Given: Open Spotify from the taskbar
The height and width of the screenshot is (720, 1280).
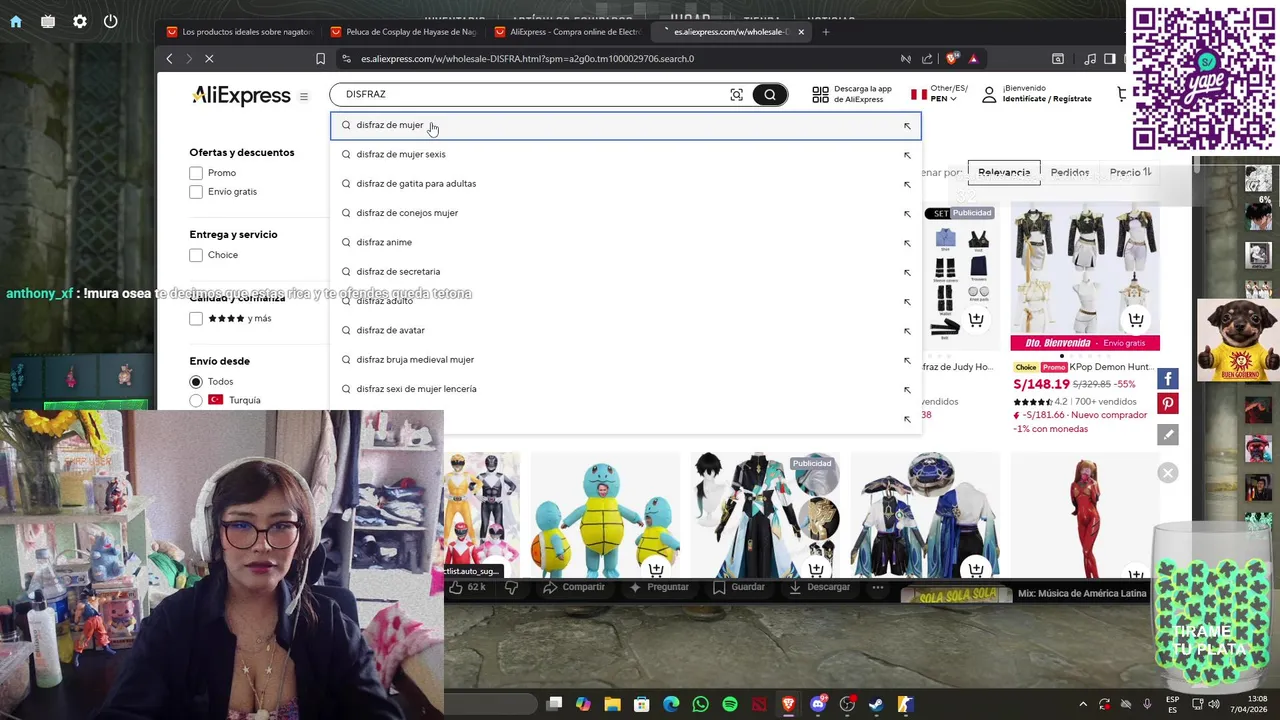Looking at the screenshot, I should [730, 705].
